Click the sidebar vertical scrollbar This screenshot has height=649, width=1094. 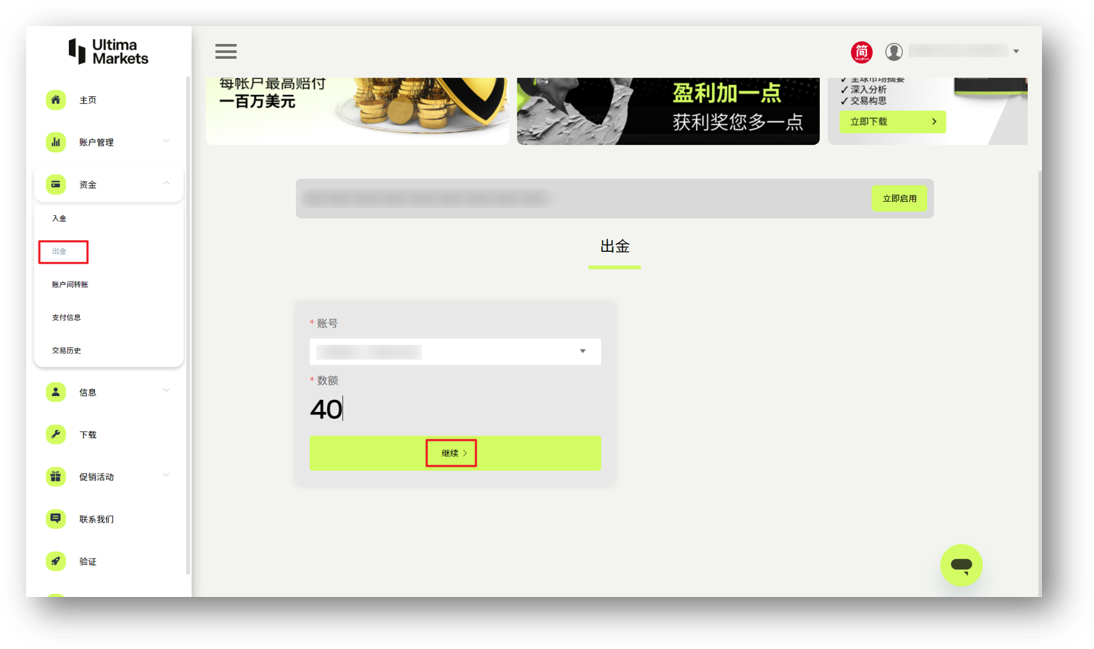(x=188, y=324)
